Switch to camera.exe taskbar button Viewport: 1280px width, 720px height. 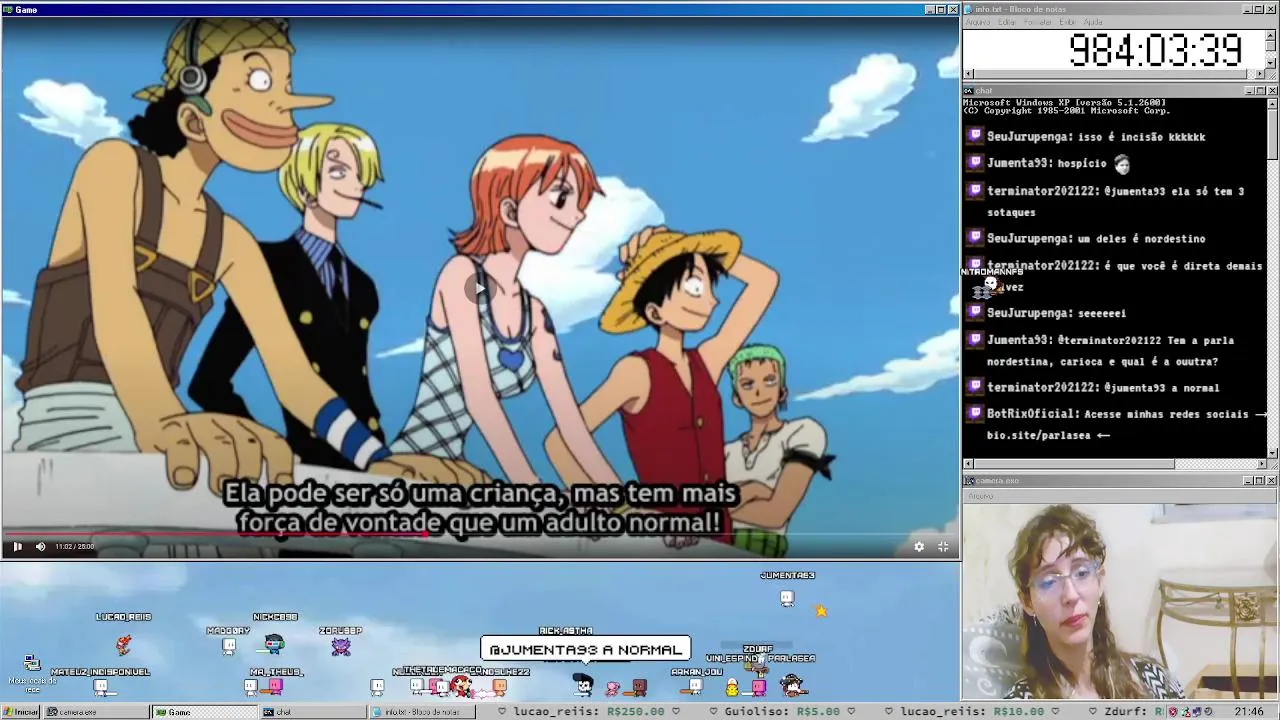pos(95,712)
